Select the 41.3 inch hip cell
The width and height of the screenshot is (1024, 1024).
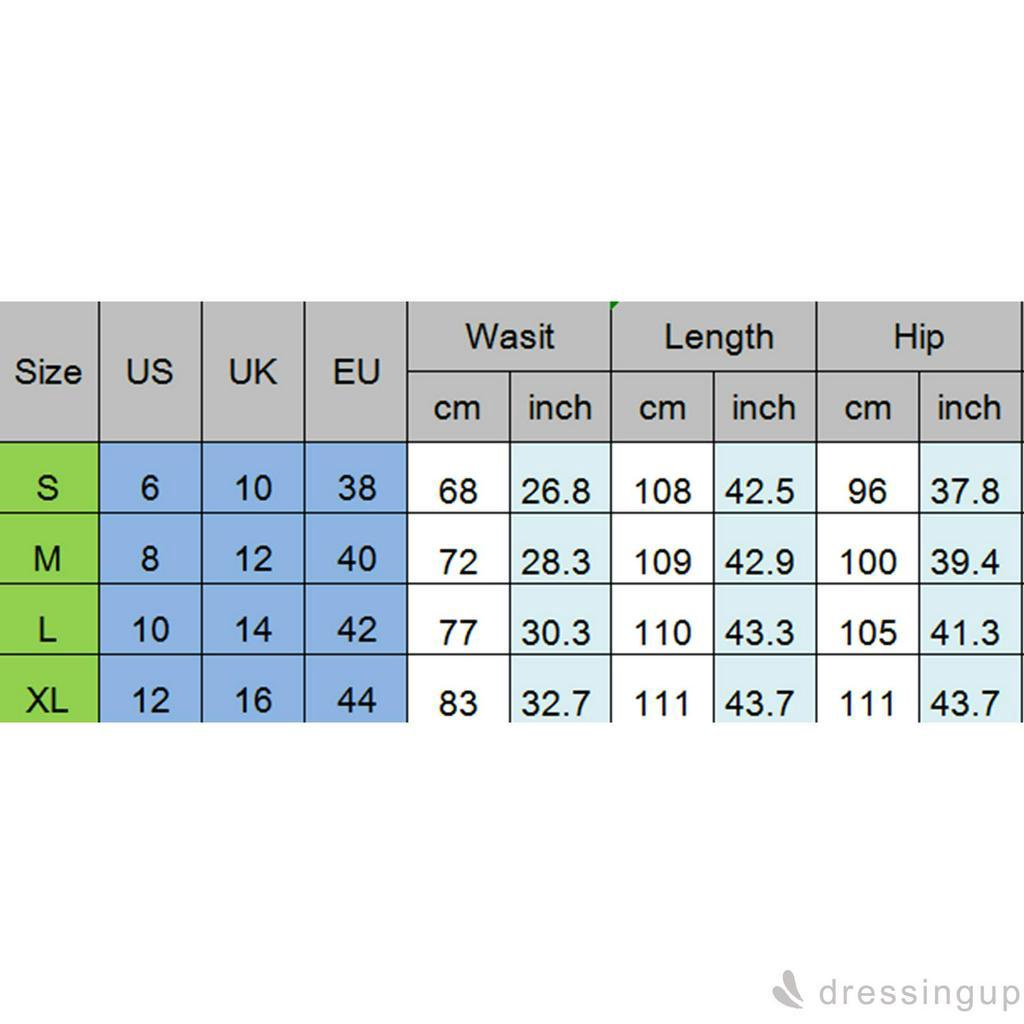967,632
